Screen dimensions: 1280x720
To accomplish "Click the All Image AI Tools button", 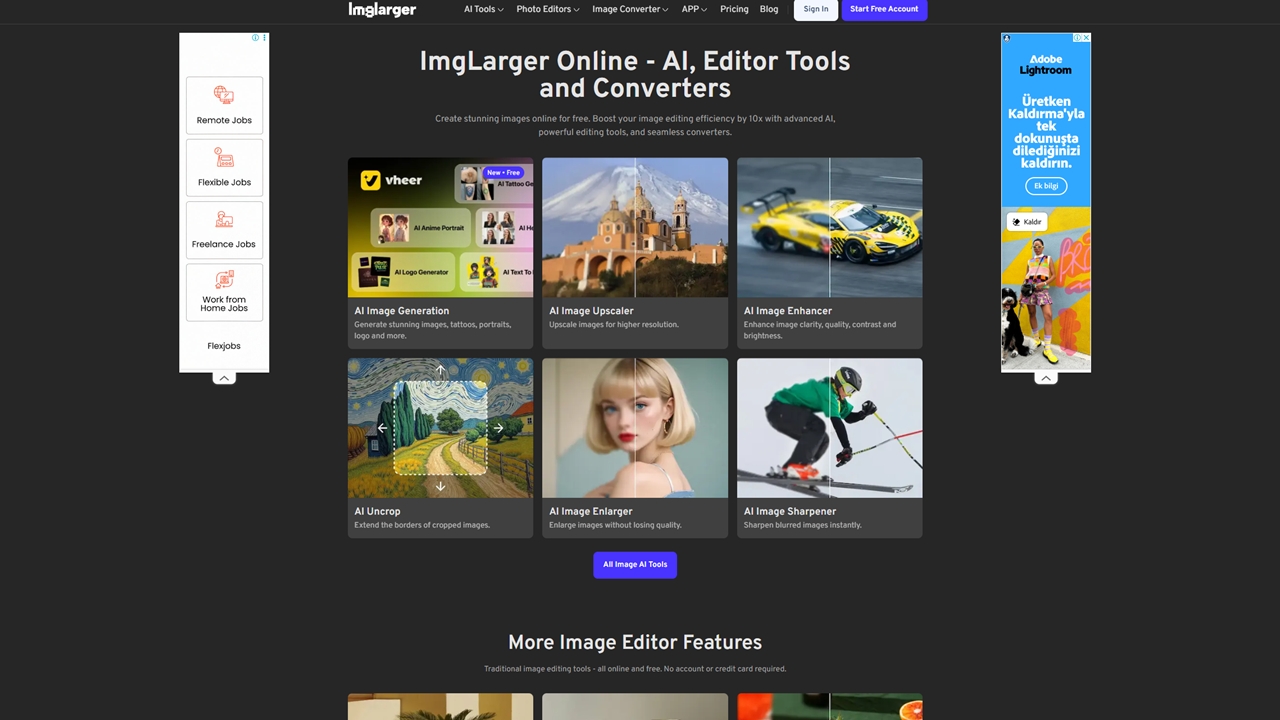I will pyautogui.click(x=635, y=565).
